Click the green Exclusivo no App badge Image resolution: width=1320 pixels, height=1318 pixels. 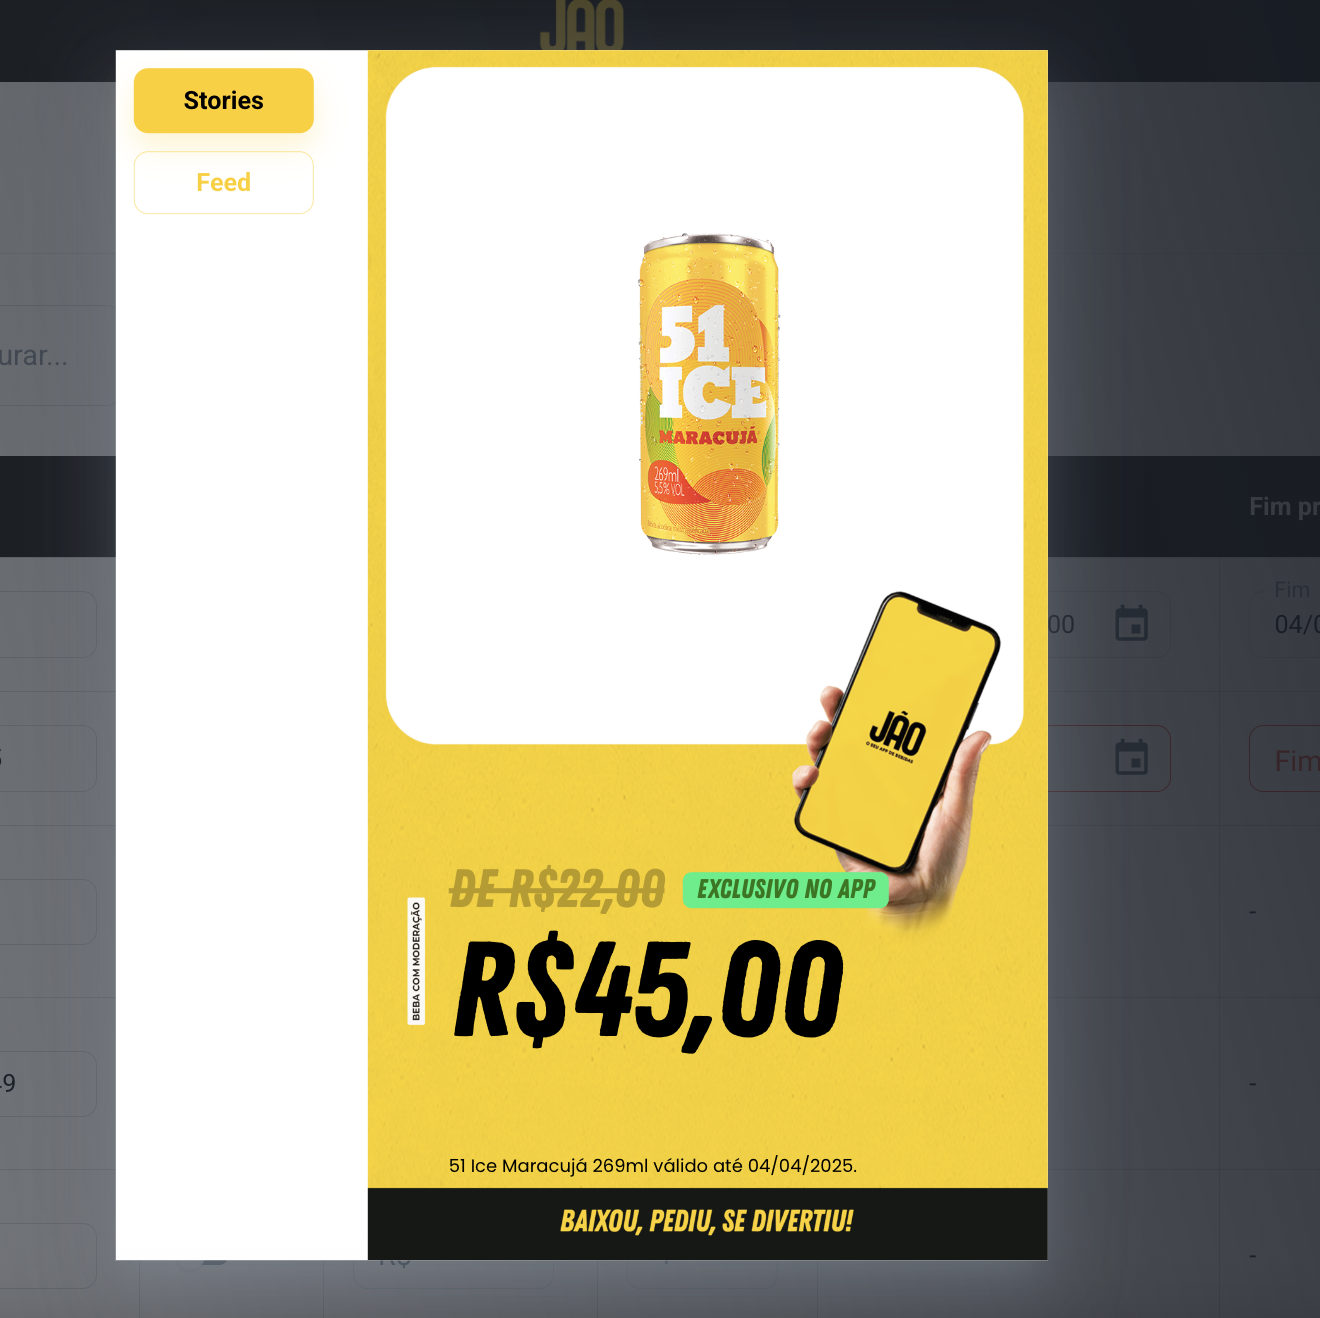[x=786, y=889]
